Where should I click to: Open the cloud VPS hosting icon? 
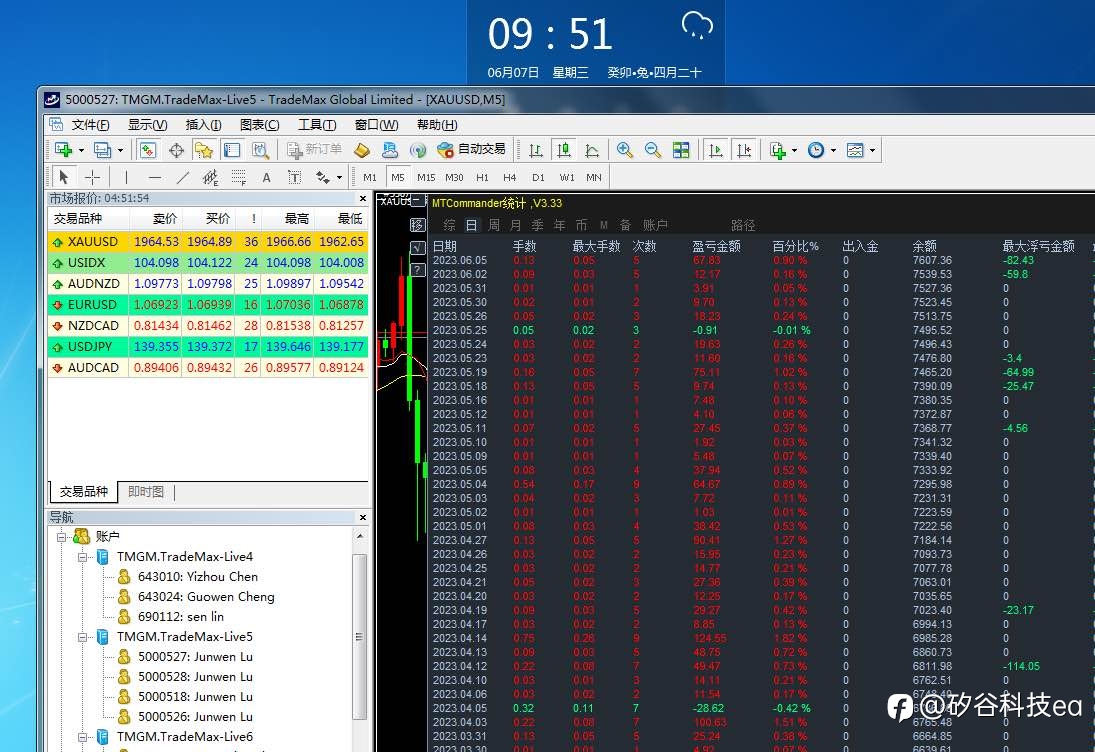click(x=390, y=149)
